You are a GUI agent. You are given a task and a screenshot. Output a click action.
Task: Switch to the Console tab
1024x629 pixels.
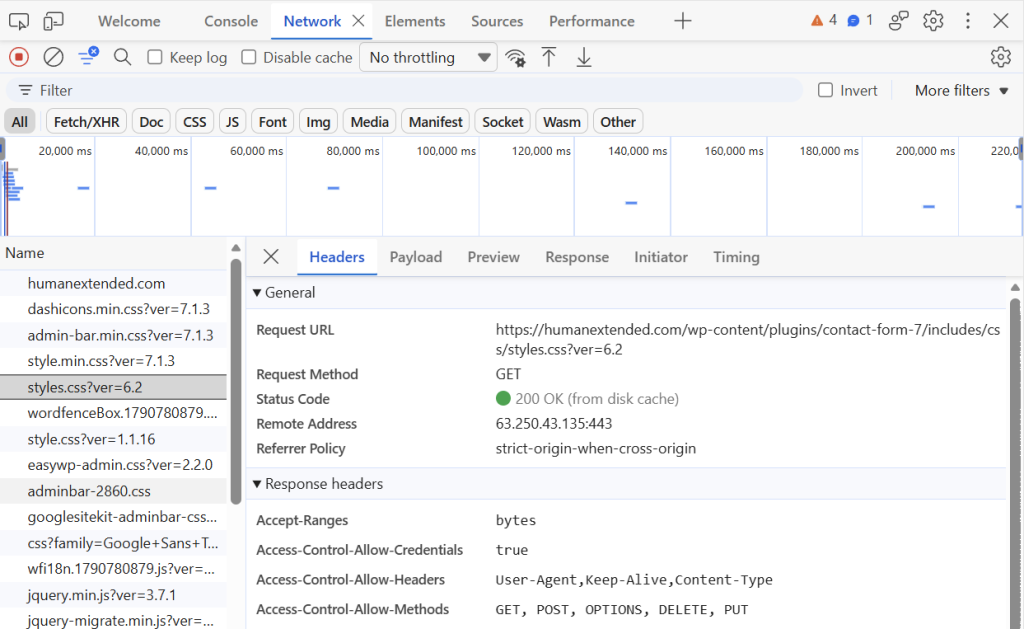[231, 21]
